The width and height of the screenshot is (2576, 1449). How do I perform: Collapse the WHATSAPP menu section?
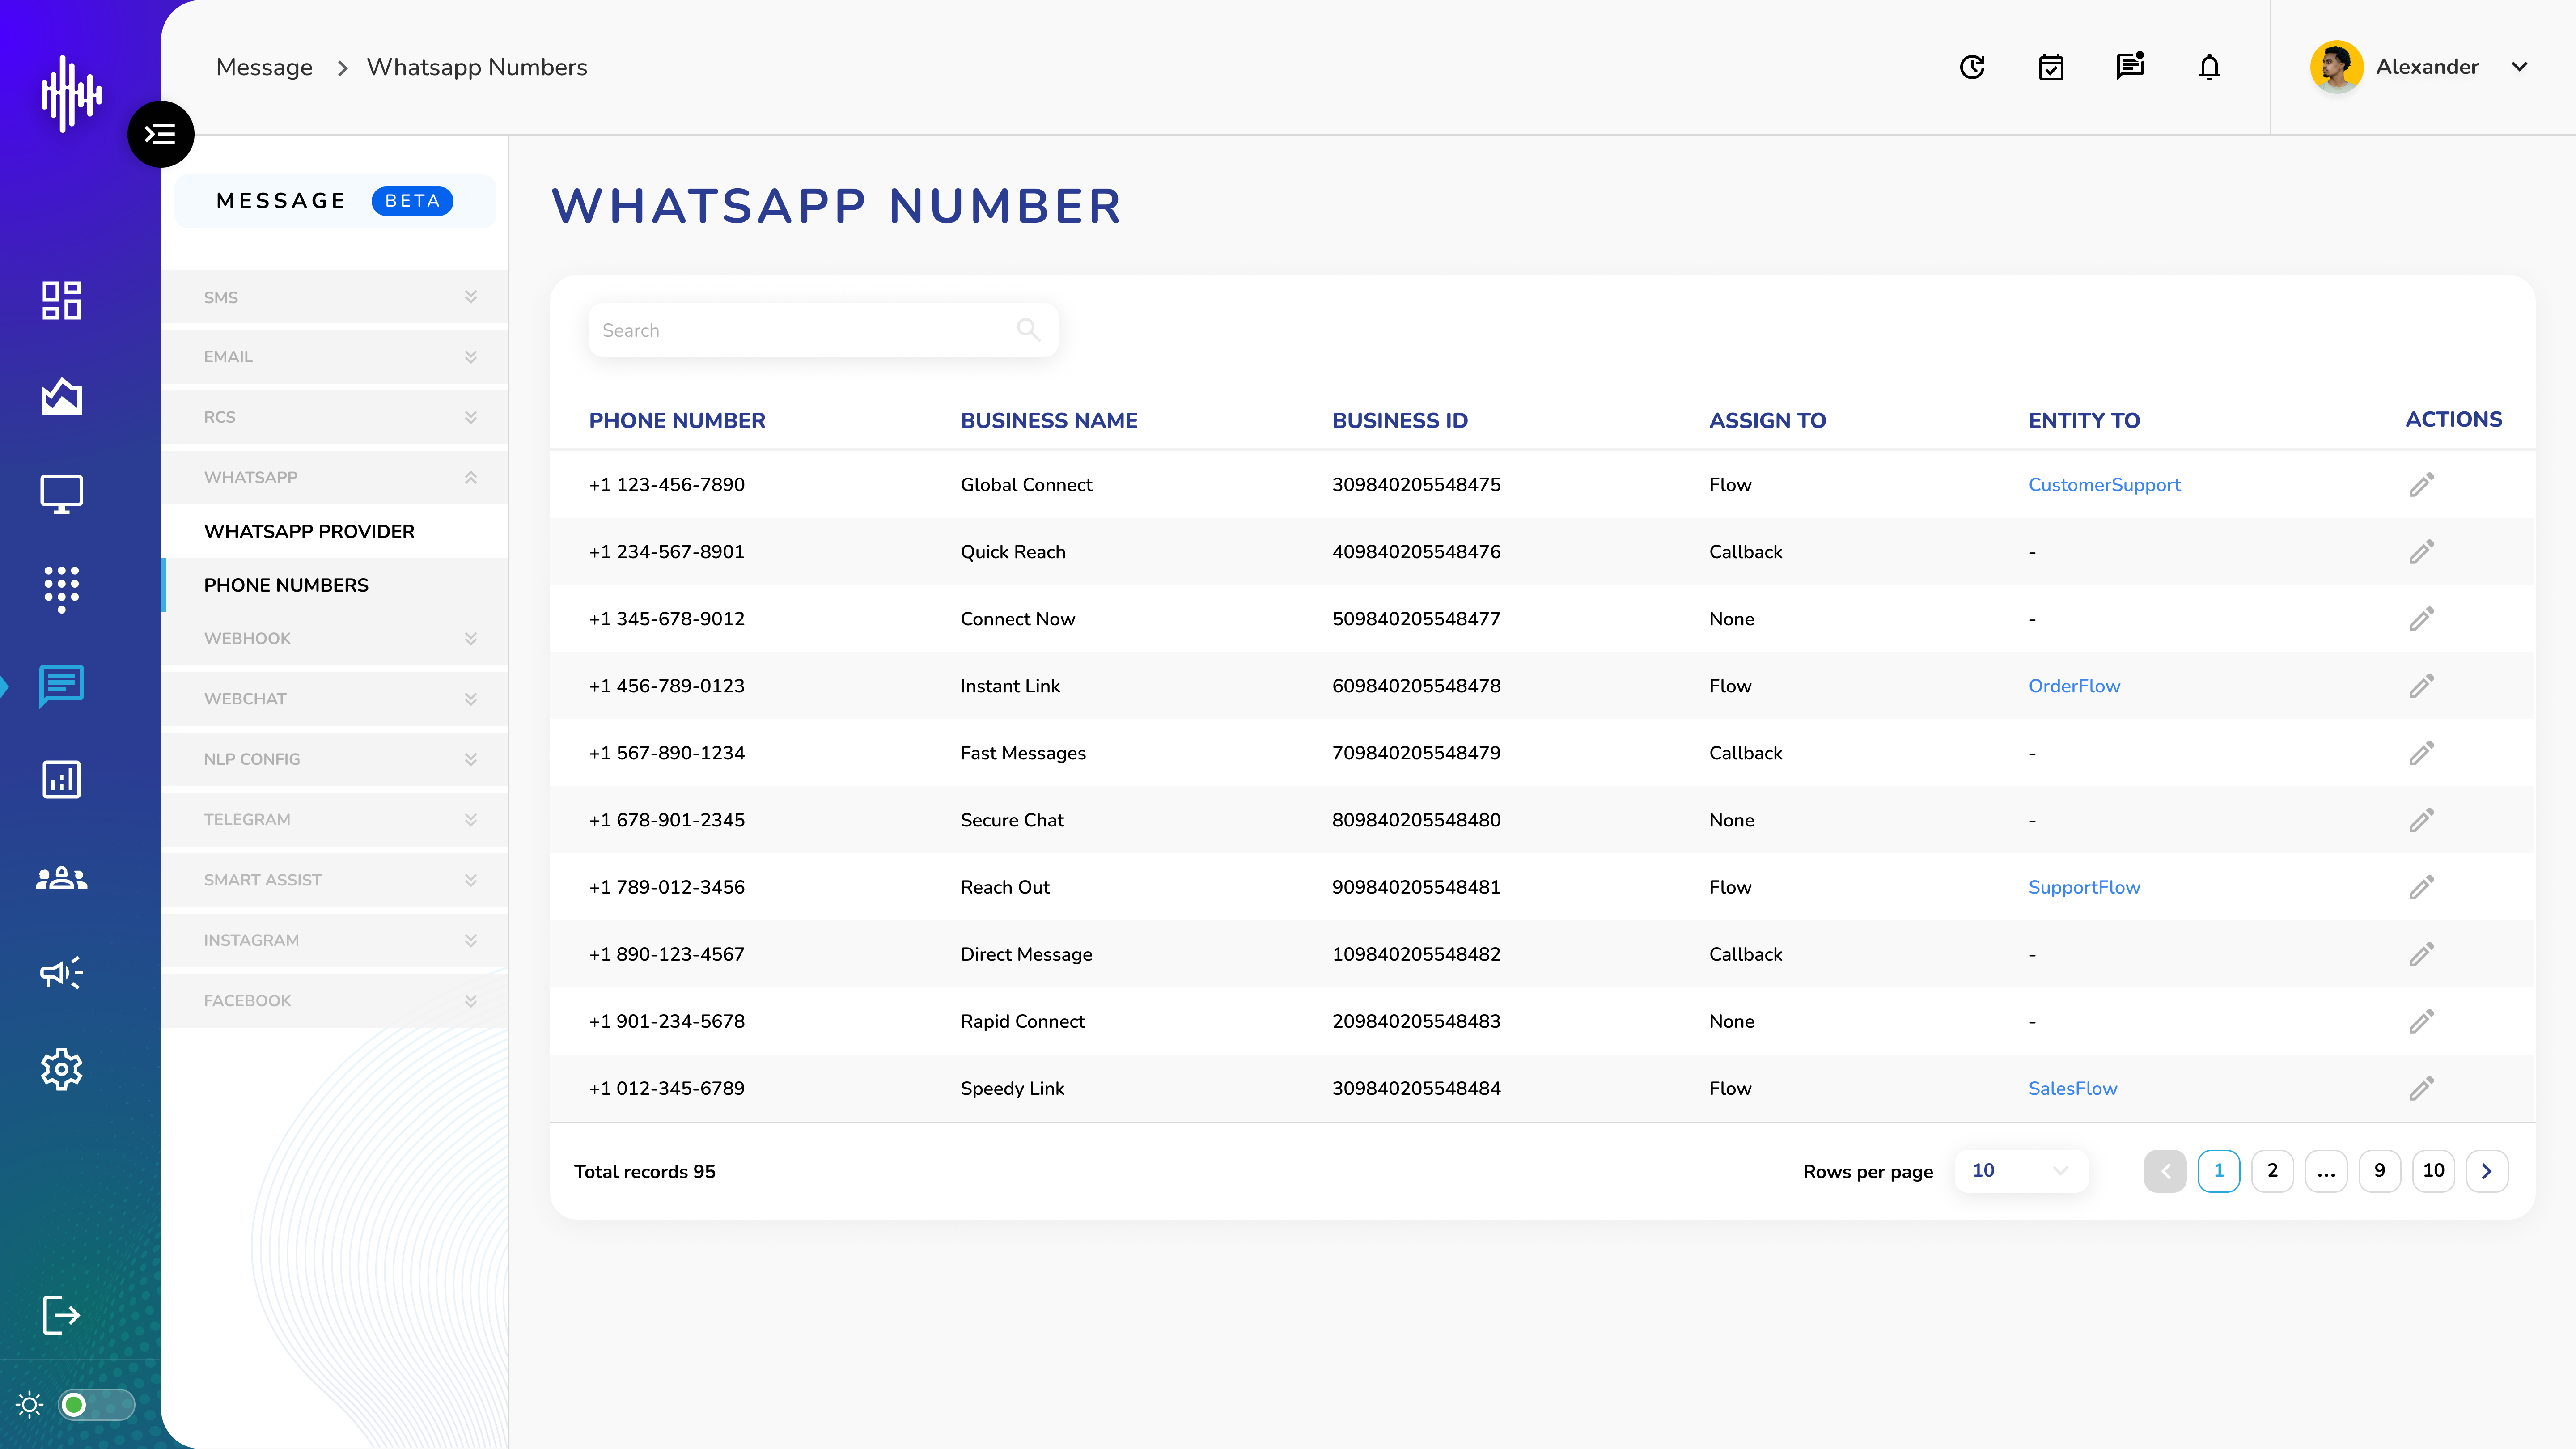click(335, 477)
